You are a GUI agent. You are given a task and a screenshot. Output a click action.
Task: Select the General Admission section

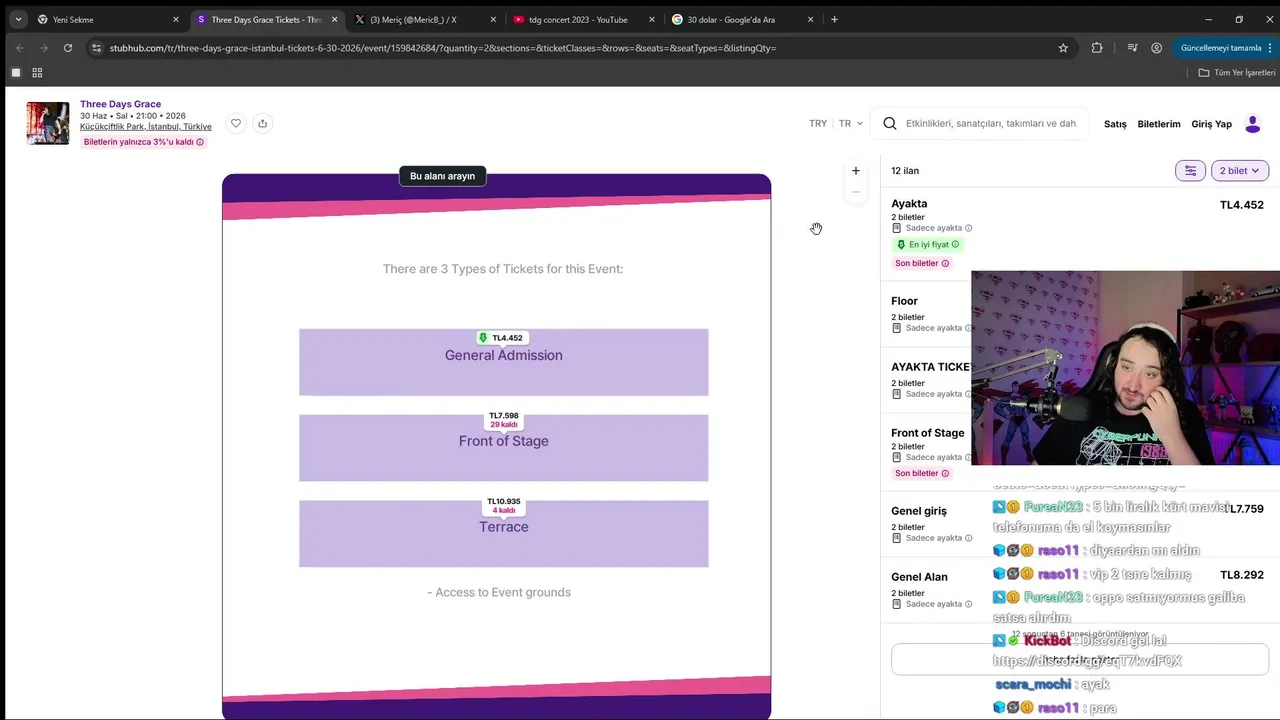point(503,362)
